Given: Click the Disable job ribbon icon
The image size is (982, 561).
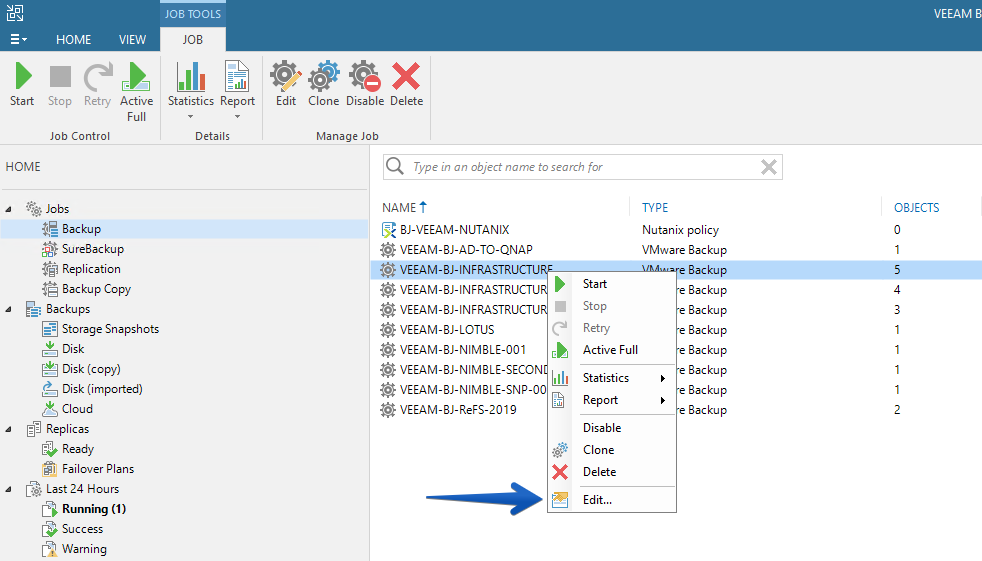Looking at the screenshot, I should coord(364,85).
